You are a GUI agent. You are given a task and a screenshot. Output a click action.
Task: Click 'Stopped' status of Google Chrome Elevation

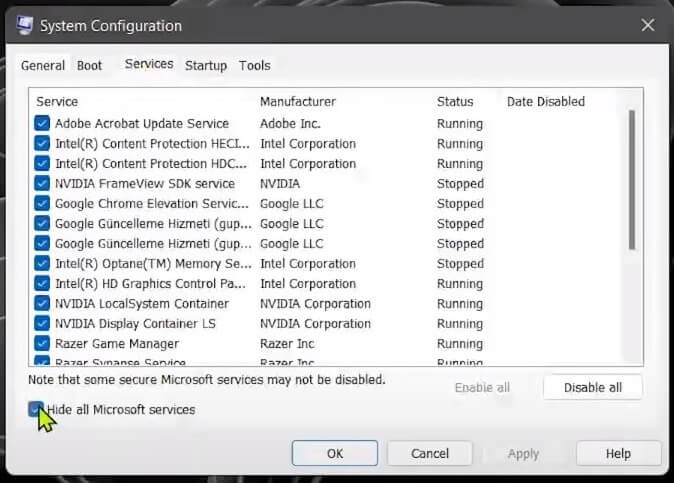460,203
